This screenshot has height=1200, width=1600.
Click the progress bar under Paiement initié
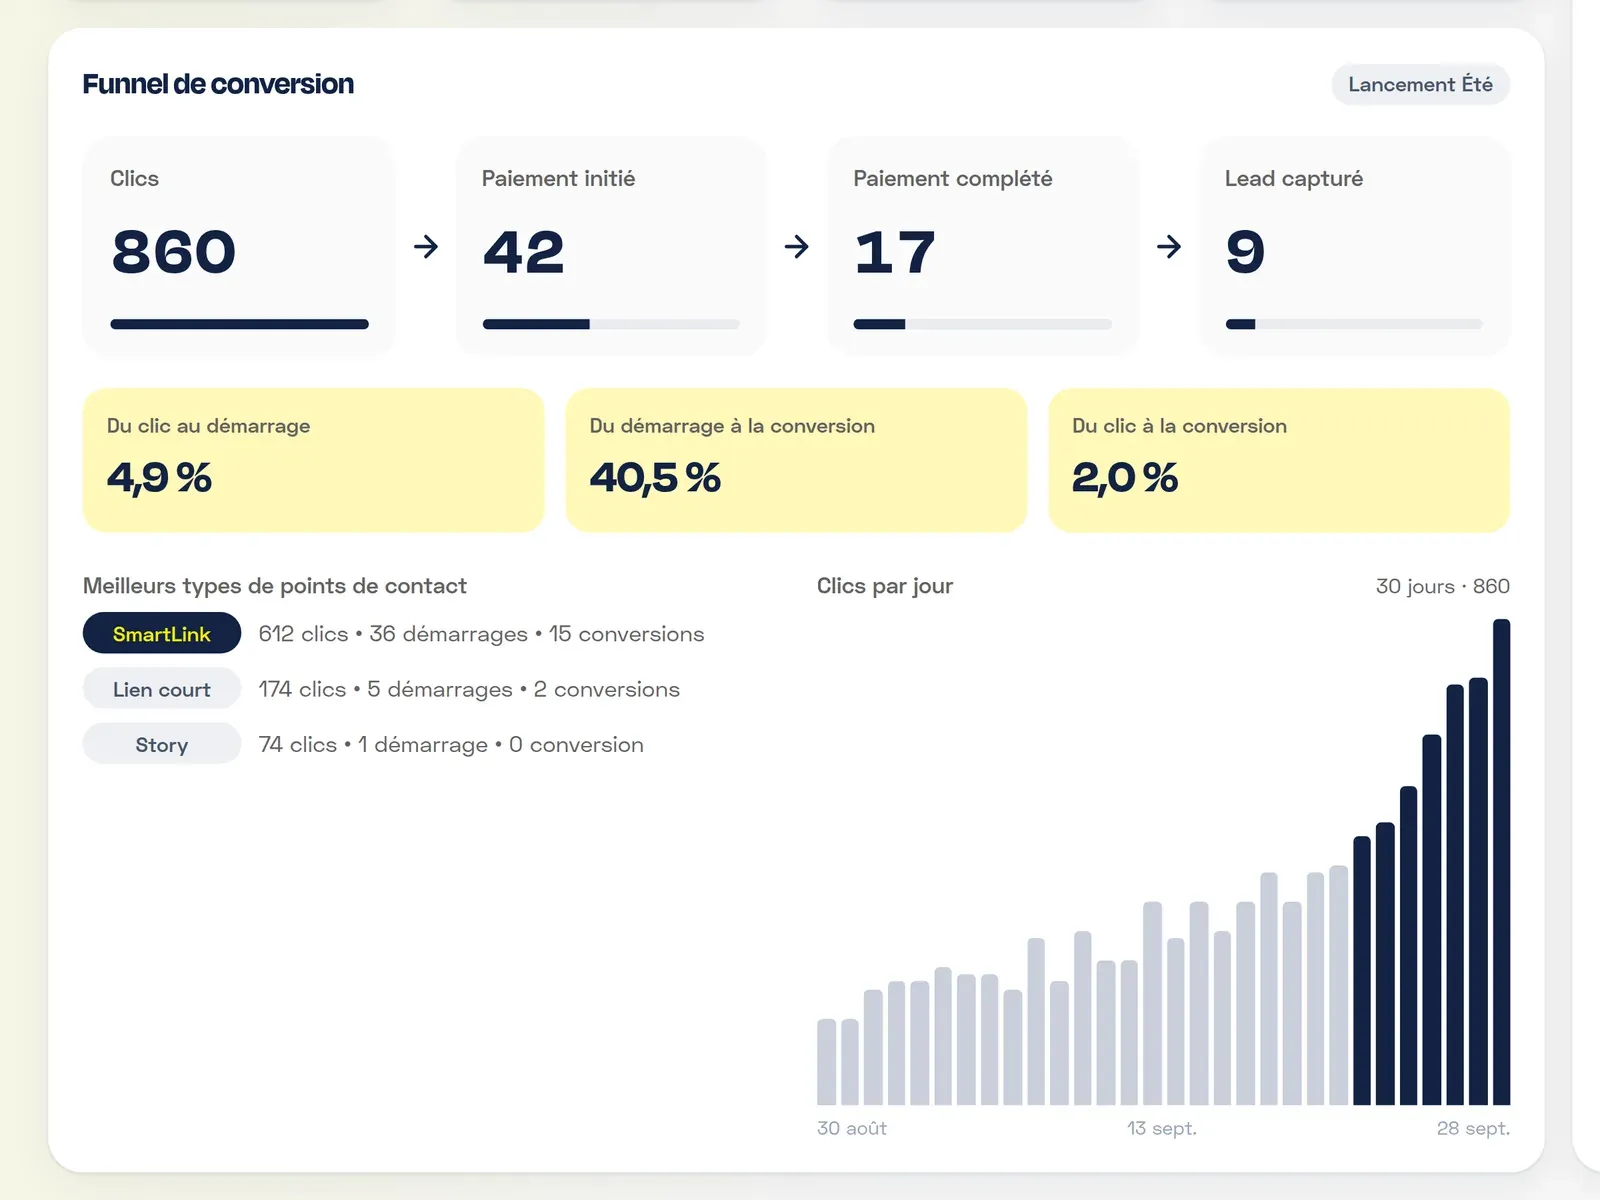coord(611,324)
